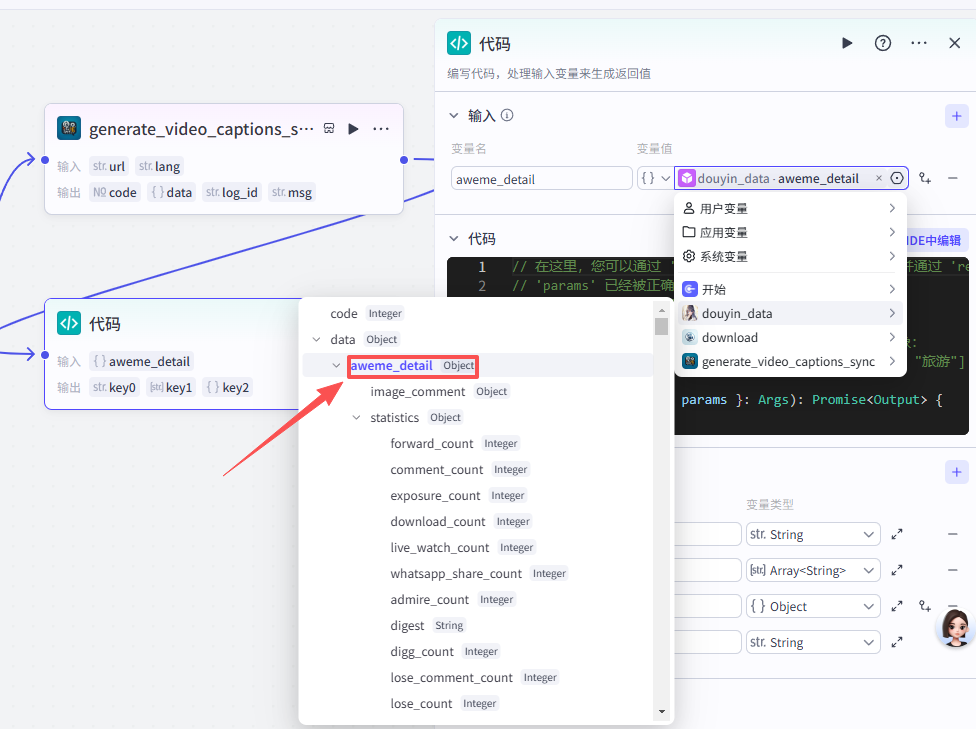The width and height of the screenshot is (976, 729).
Task: Open the Object output type dropdown
Action: pyautogui.click(x=812, y=606)
